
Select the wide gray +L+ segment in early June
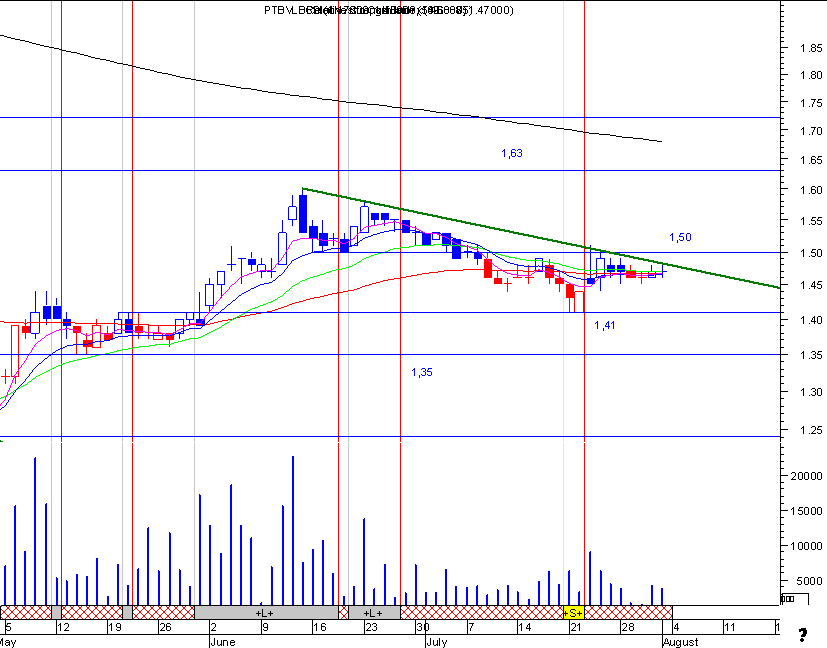point(266,613)
